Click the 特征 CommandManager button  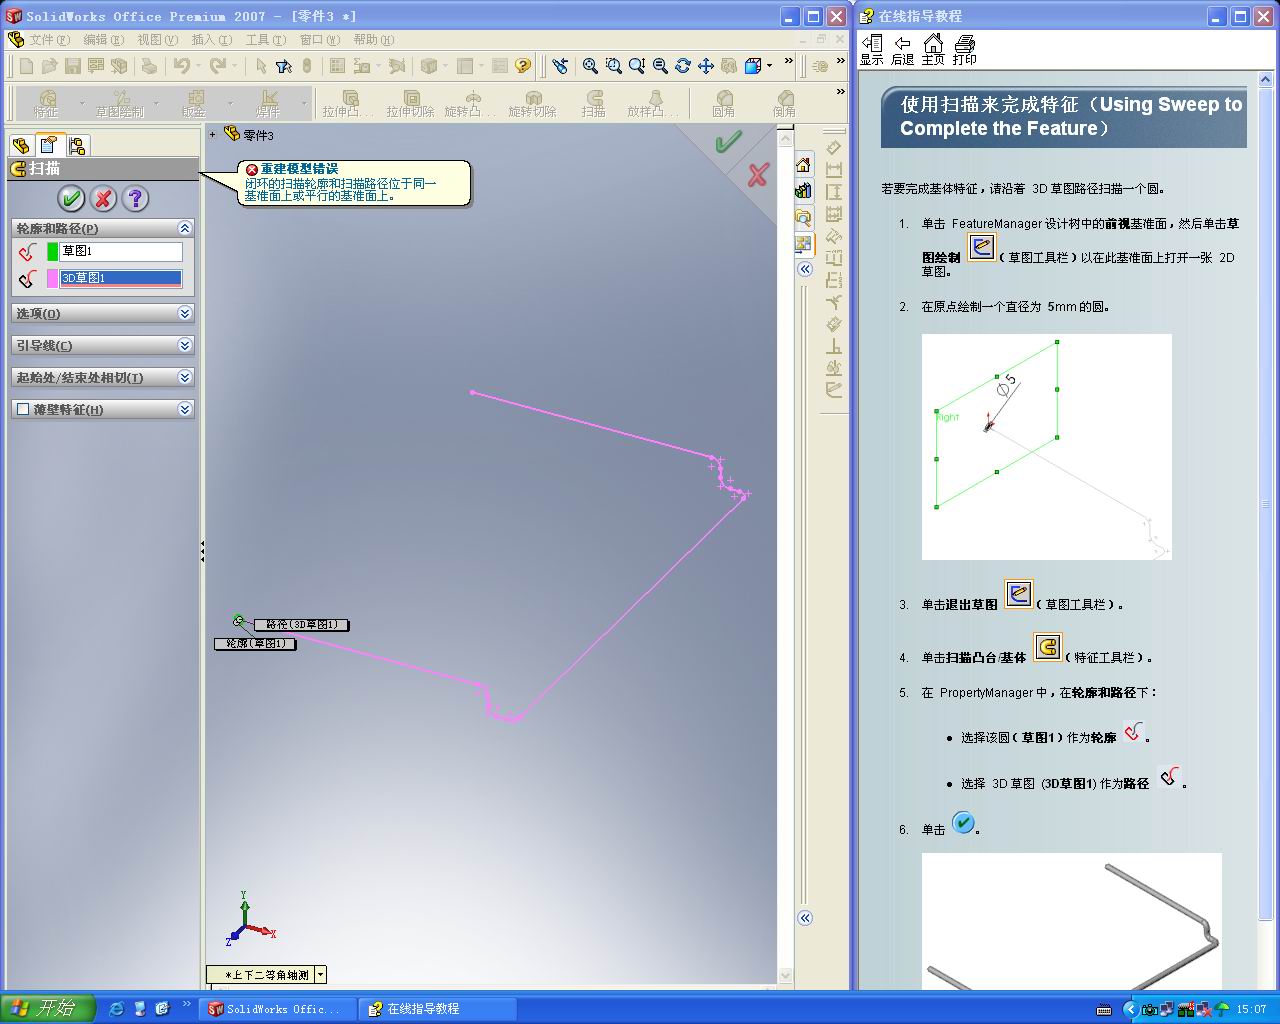(46, 103)
